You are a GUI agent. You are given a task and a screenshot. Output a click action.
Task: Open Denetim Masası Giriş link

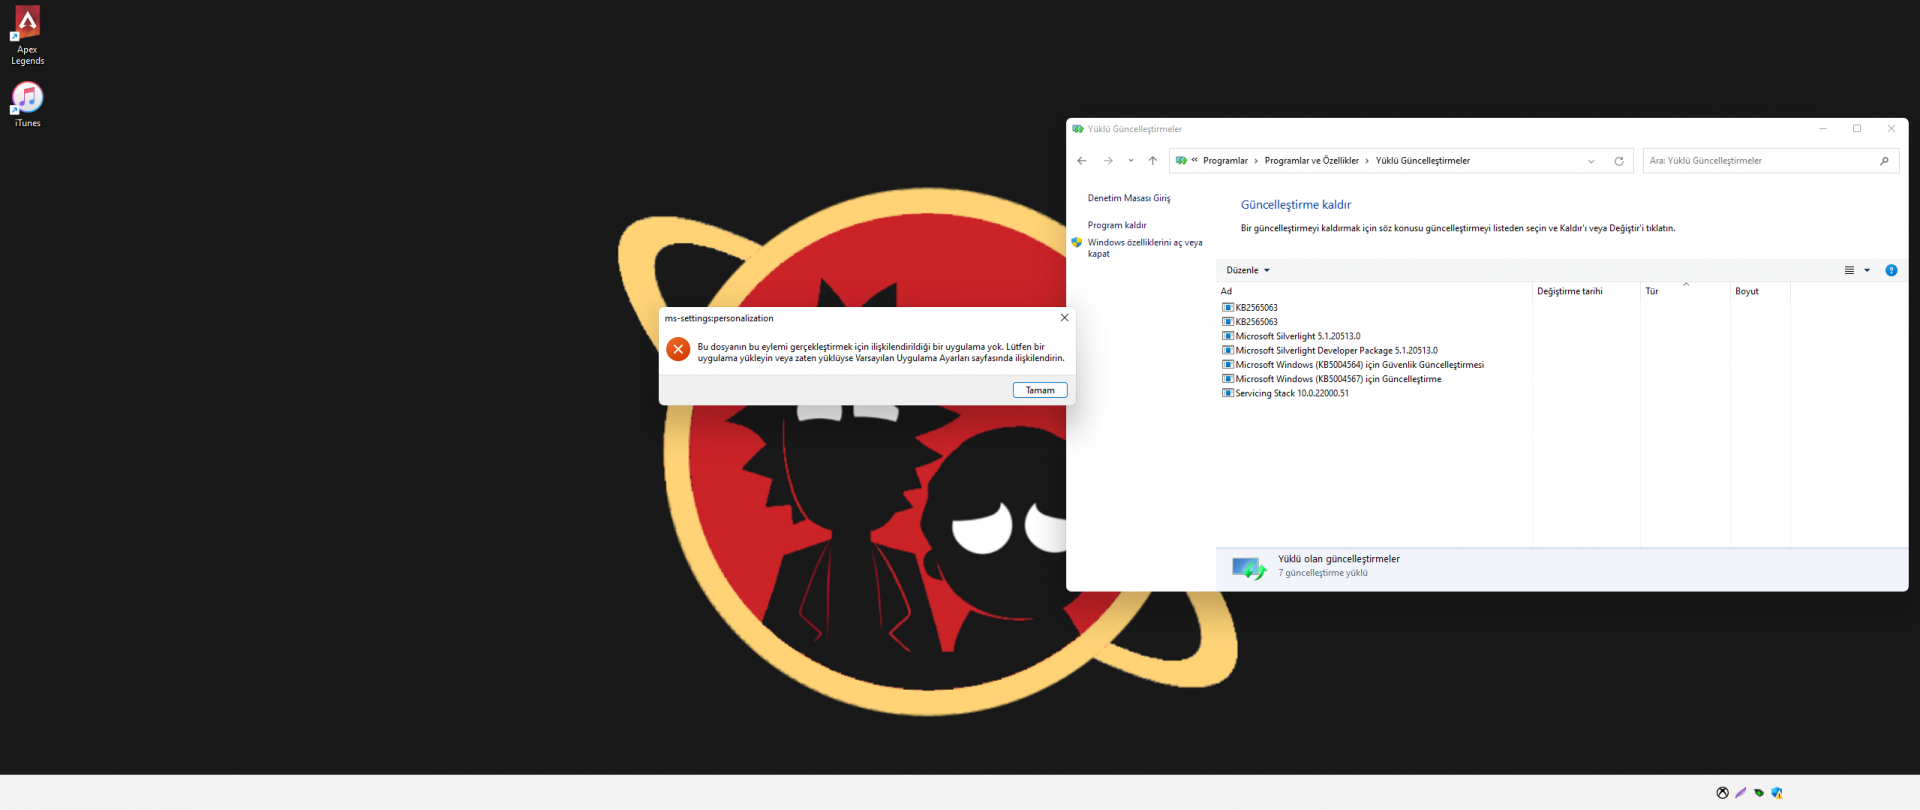pyautogui.click(x=1129, y=198)
